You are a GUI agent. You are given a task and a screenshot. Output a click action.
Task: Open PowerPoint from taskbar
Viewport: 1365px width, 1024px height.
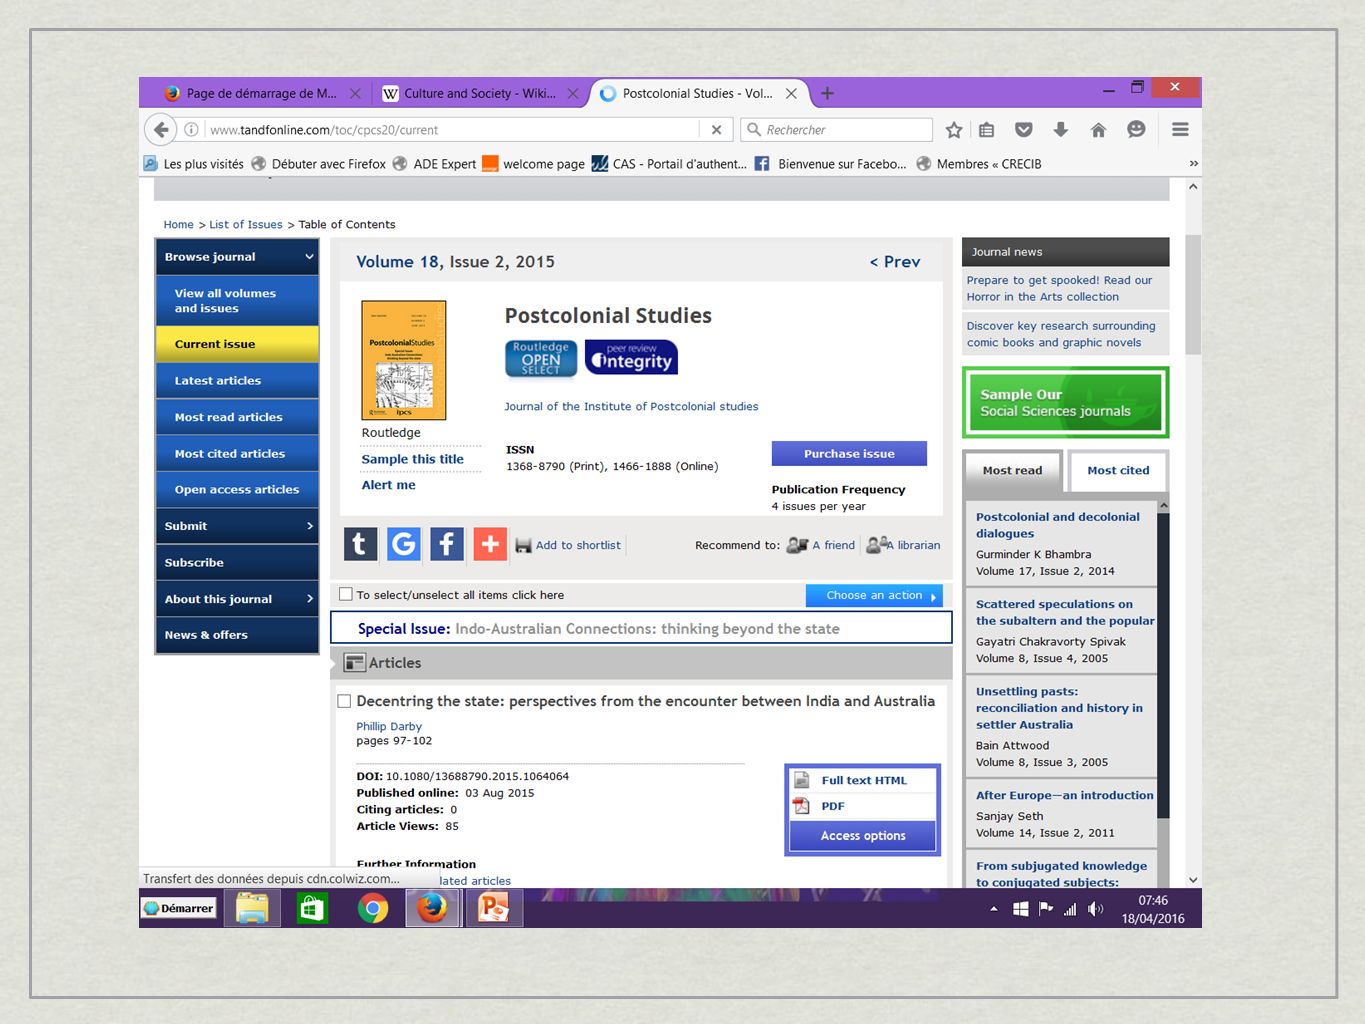(x=493, y=908)
